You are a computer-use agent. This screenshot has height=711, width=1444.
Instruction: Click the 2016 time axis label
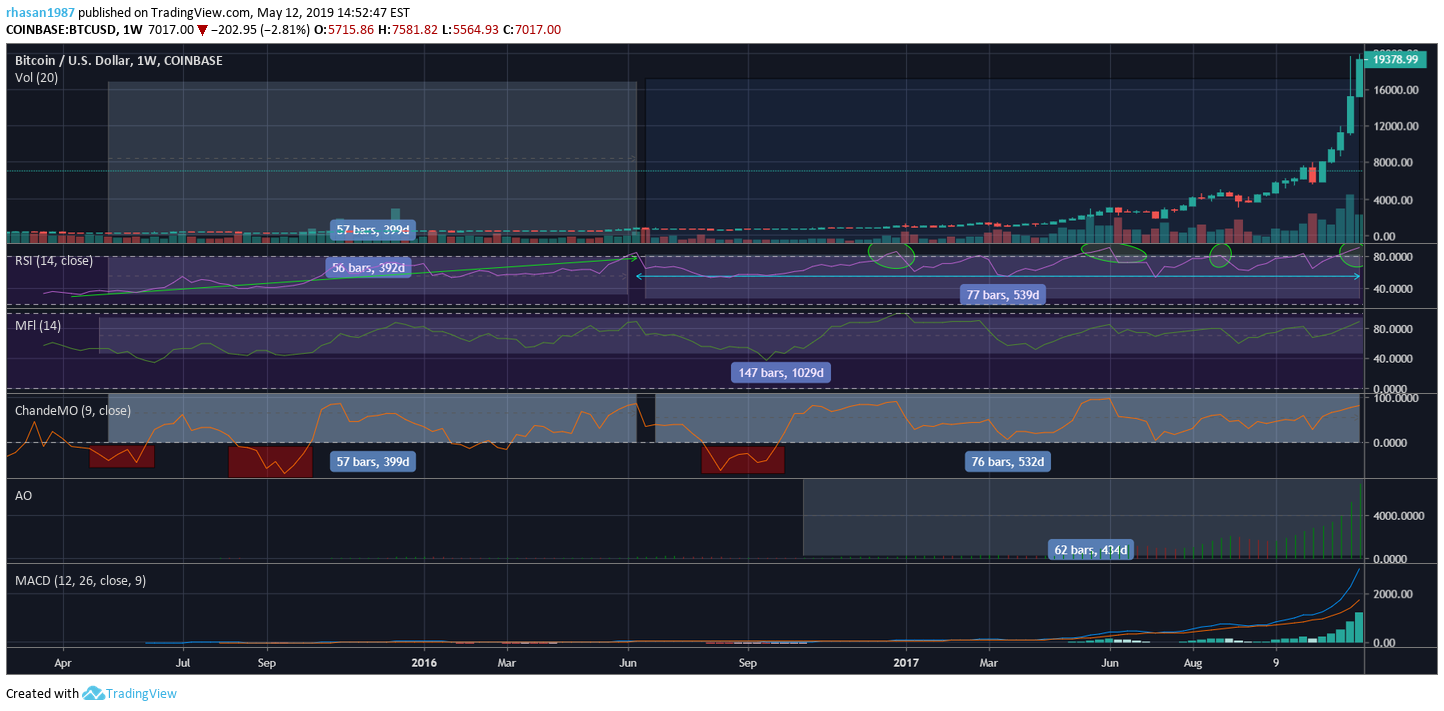(425, 661)
